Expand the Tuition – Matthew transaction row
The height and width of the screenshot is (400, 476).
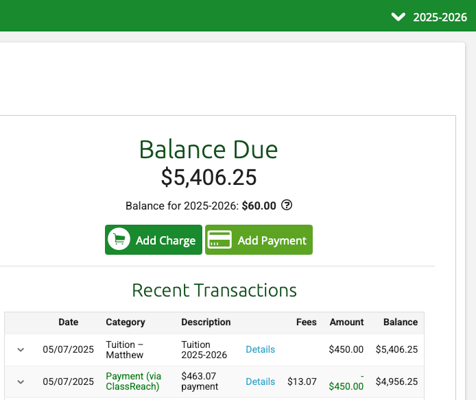click(21, 350)
